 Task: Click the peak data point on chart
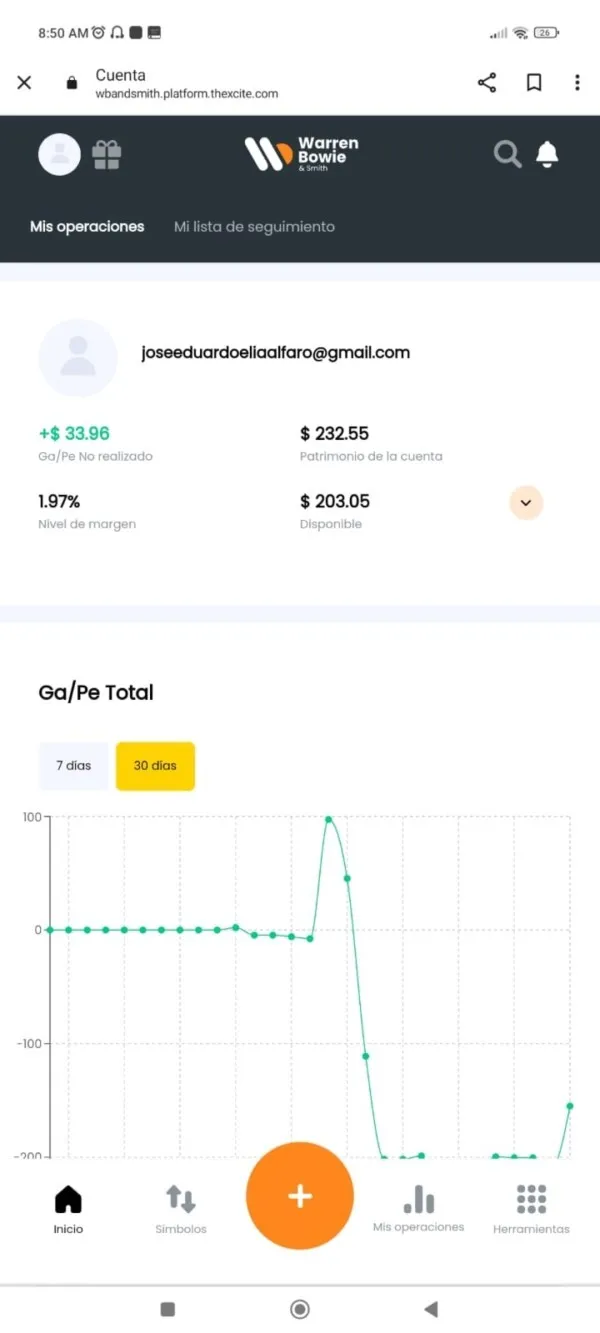coord(329,819)
